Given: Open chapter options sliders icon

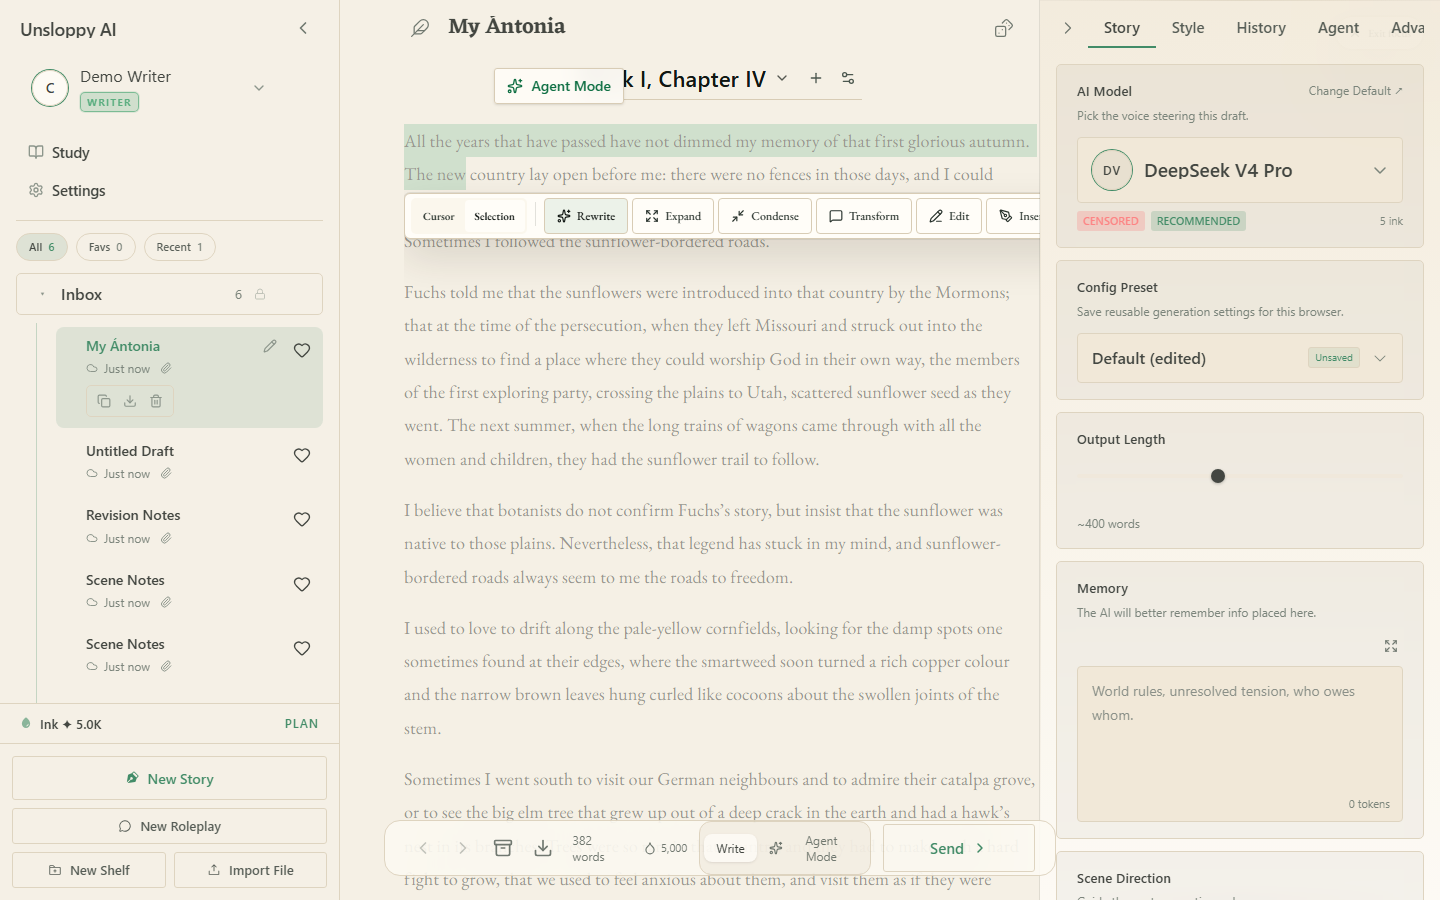Looking at the screenshot, I should [848, 78].
